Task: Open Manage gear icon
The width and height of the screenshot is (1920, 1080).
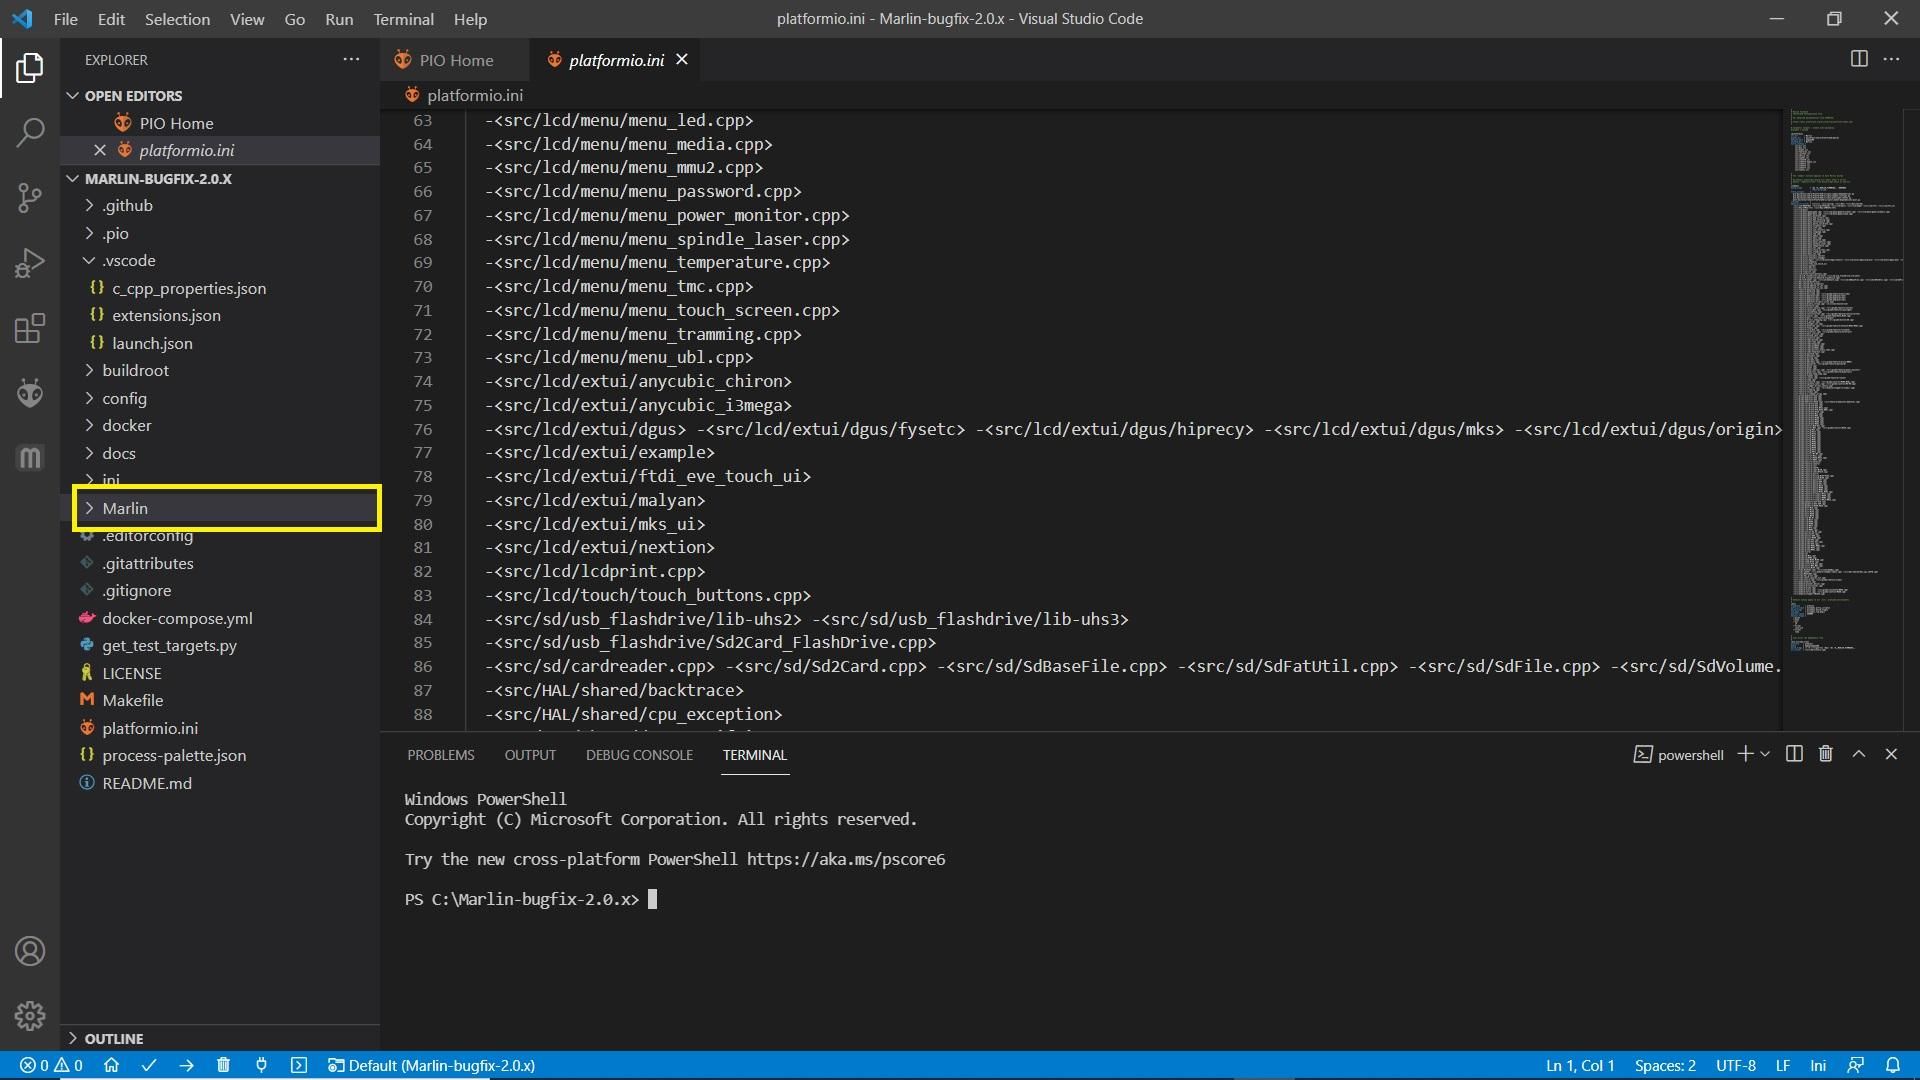Action: click(30, 1016)
